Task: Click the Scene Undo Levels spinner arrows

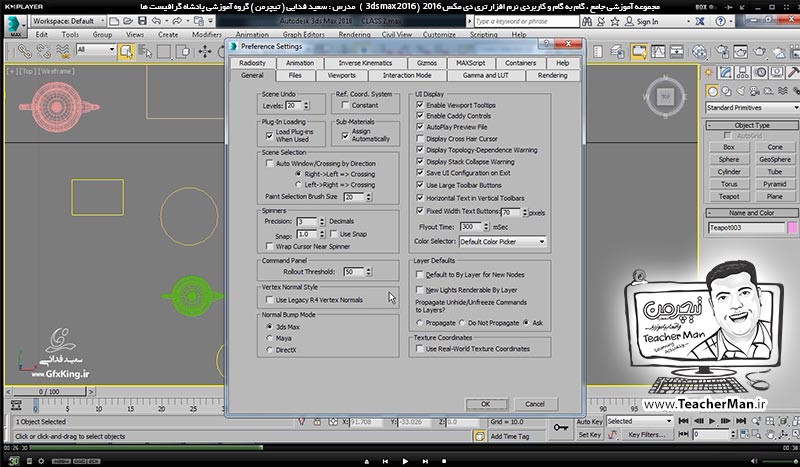Action: [x=306, y=106]
